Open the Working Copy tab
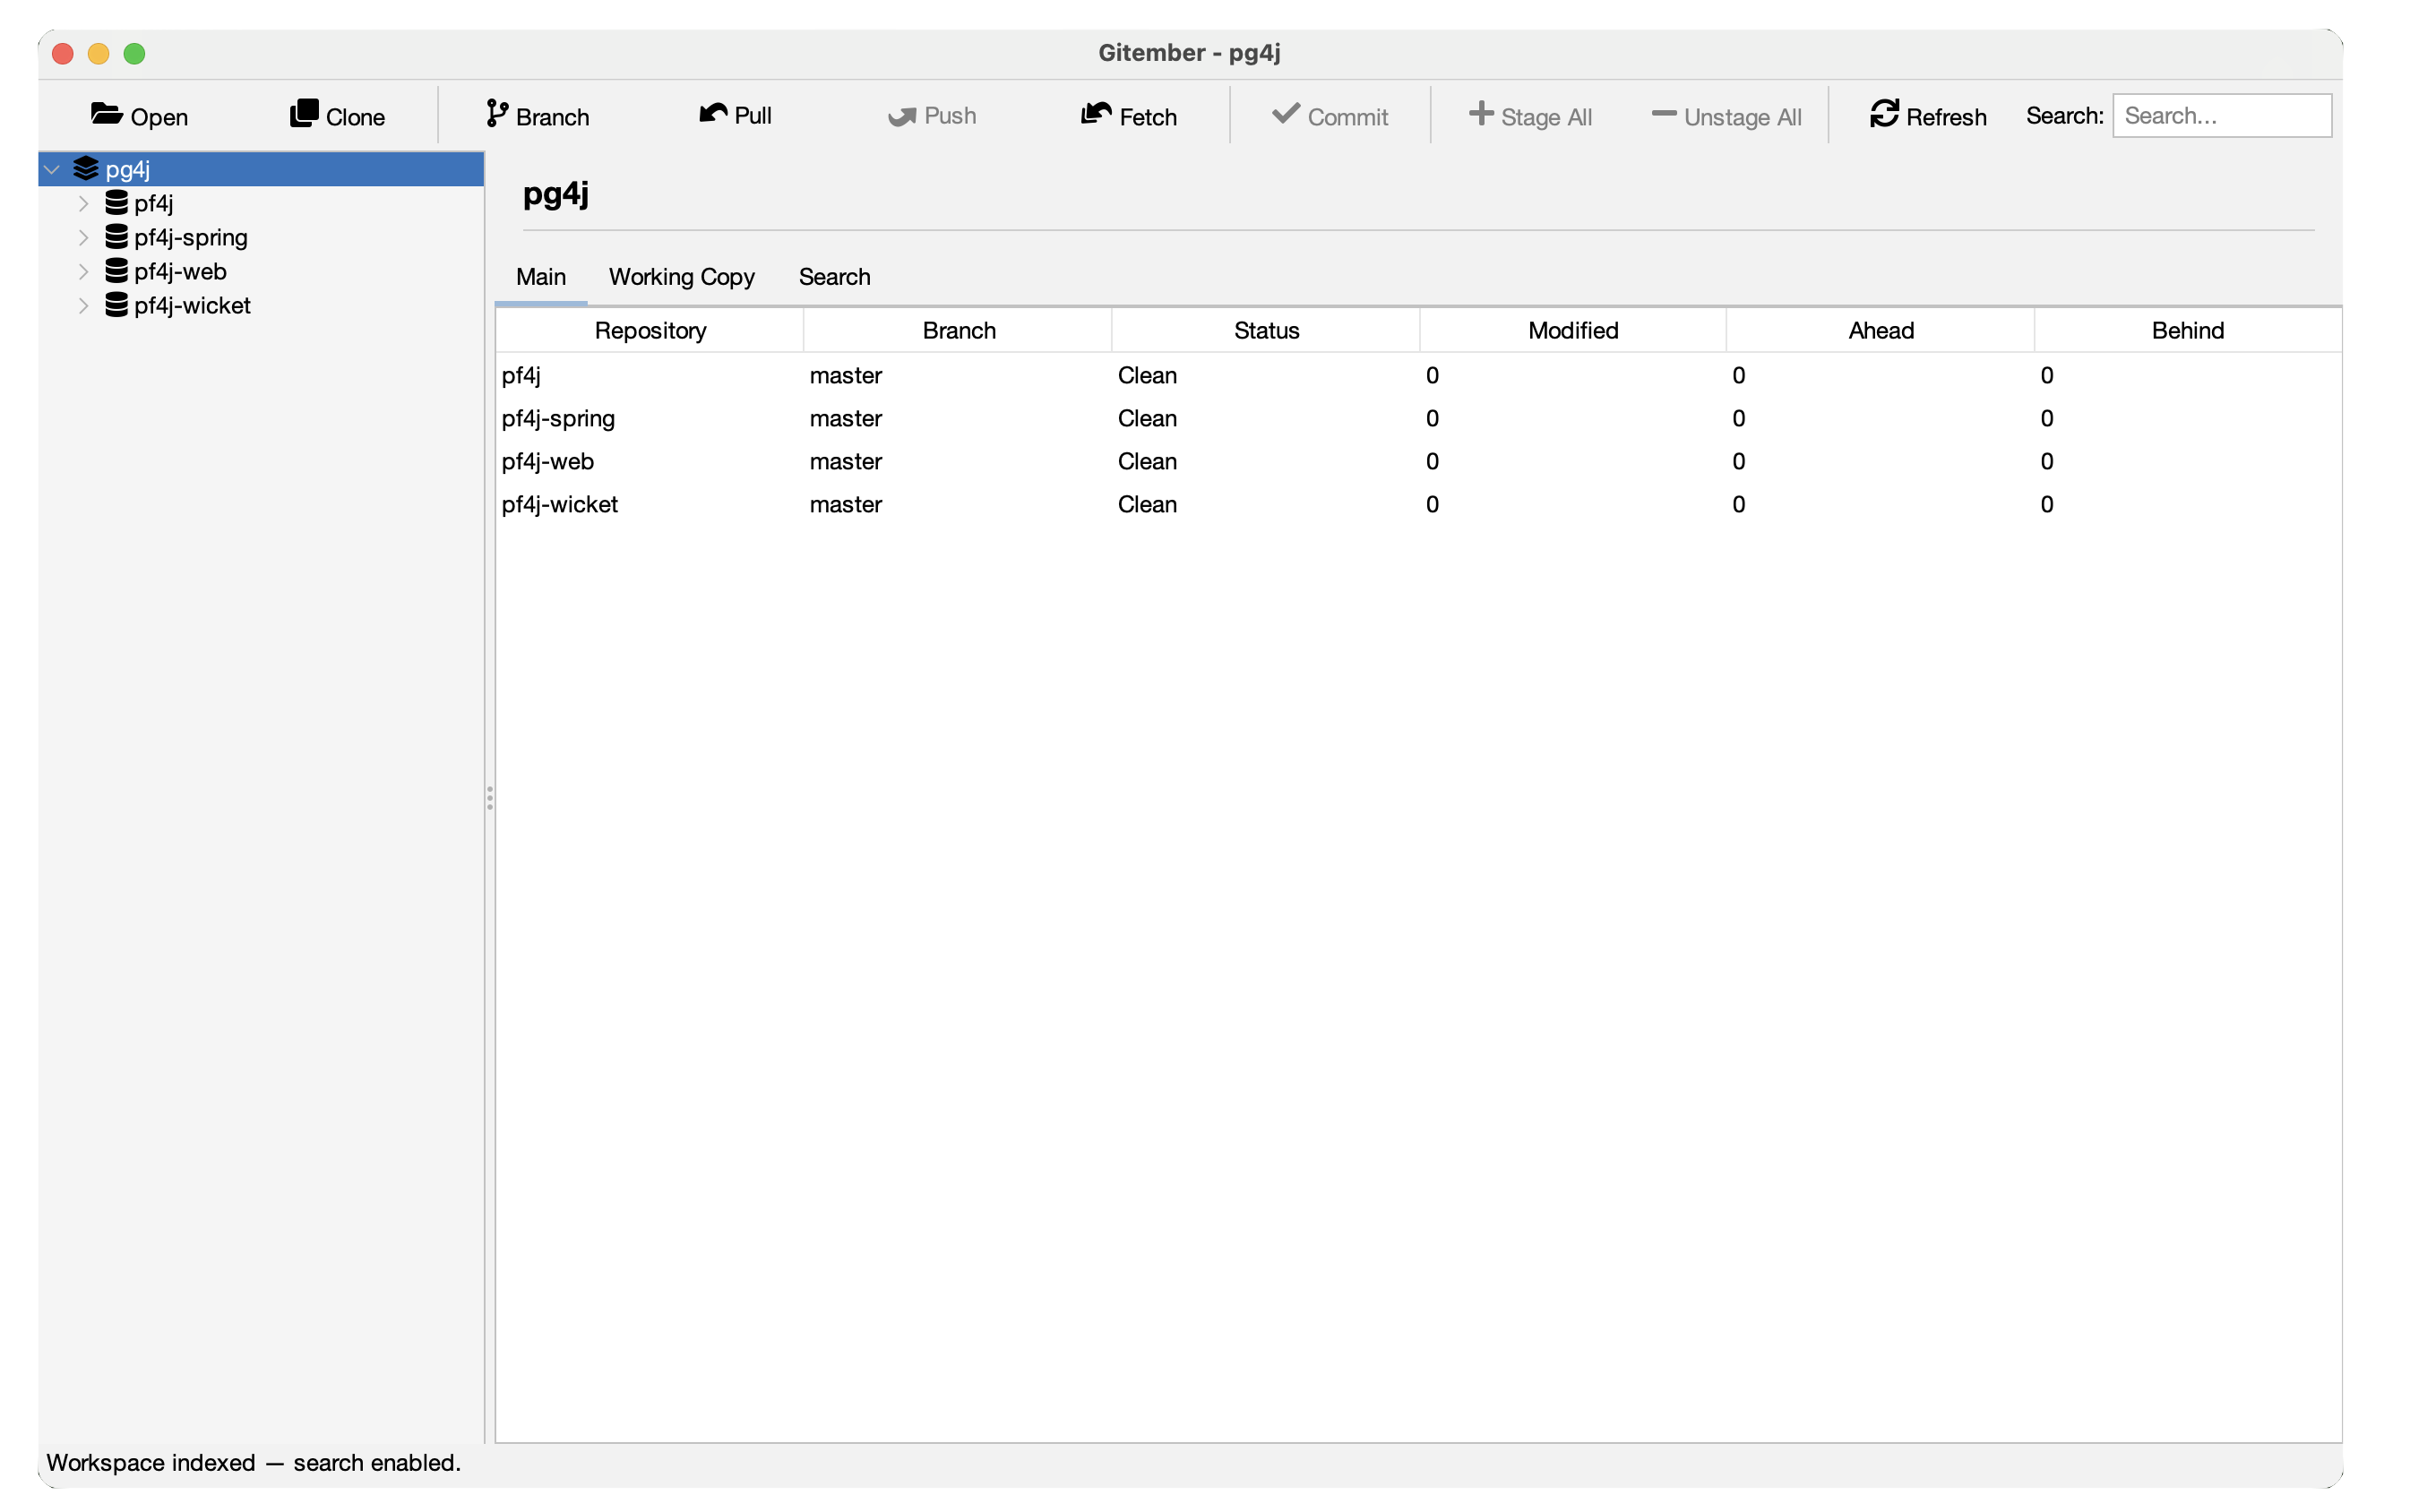The image size is (2410, 1512). [x=681, y=277]
